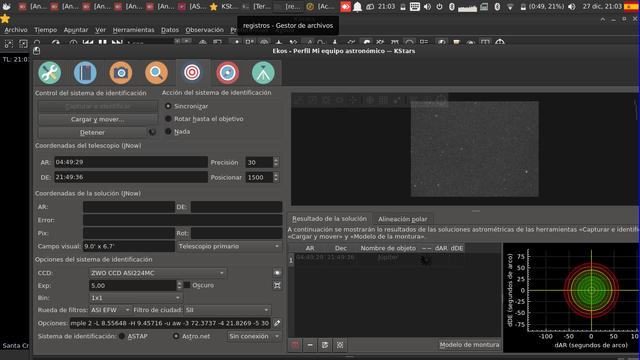Select the Sincronizar radio option

[x=168, y=106]
